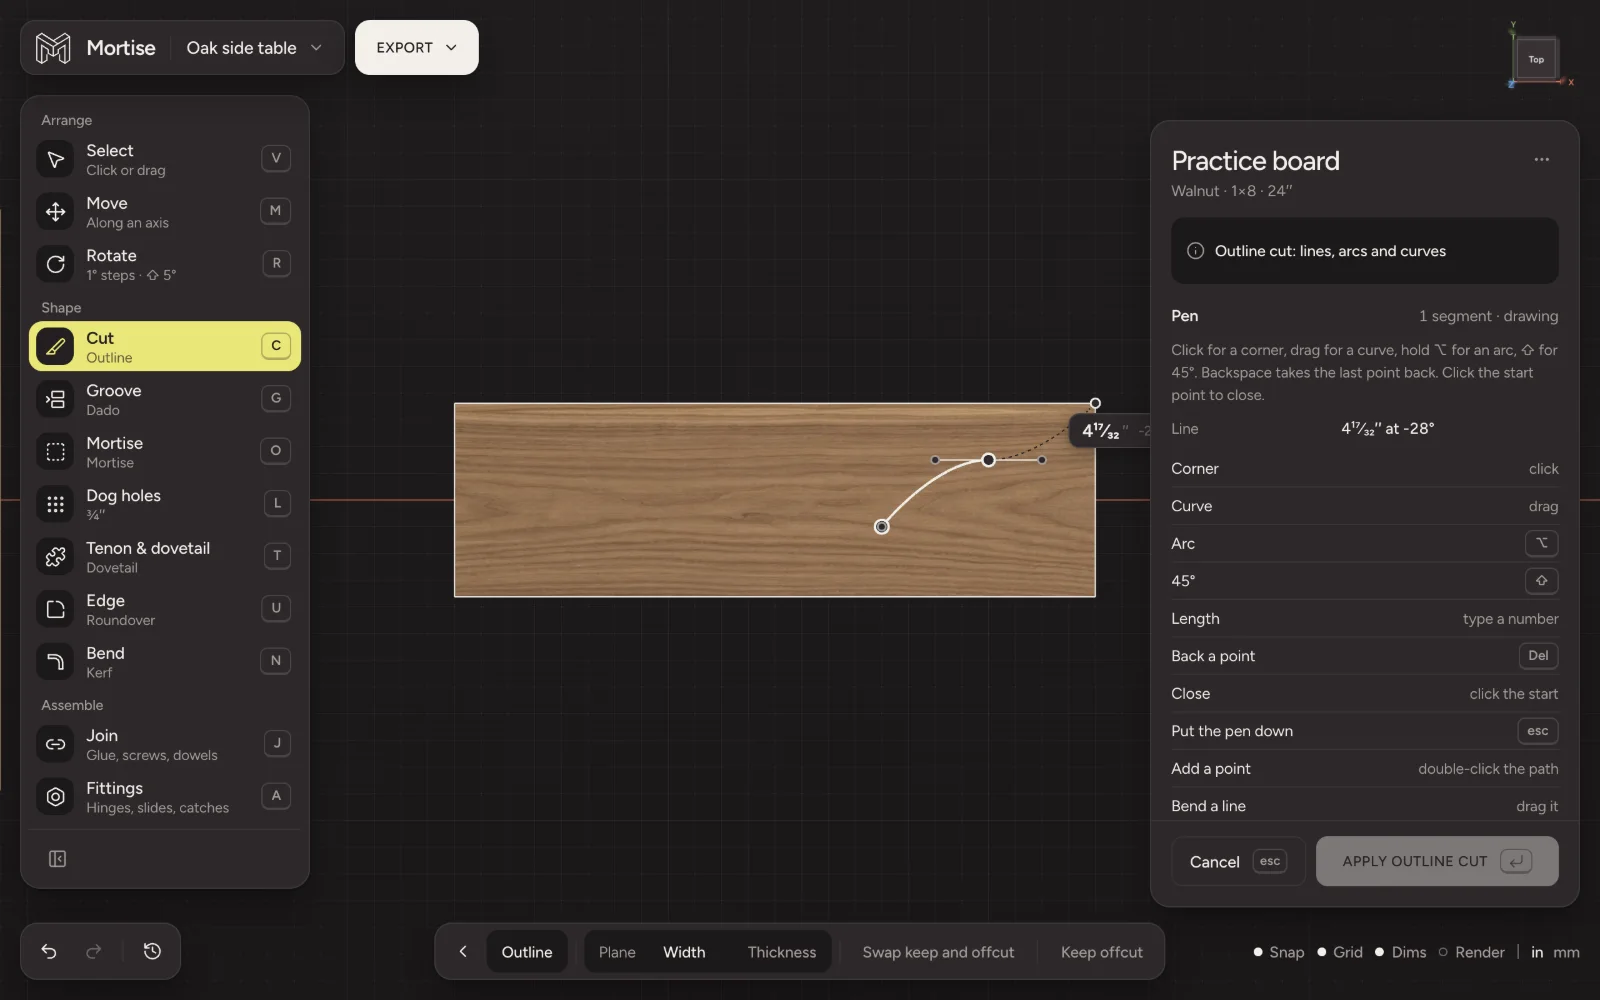Enable Render mode
The image size is (1600, 1000).
1472,952
